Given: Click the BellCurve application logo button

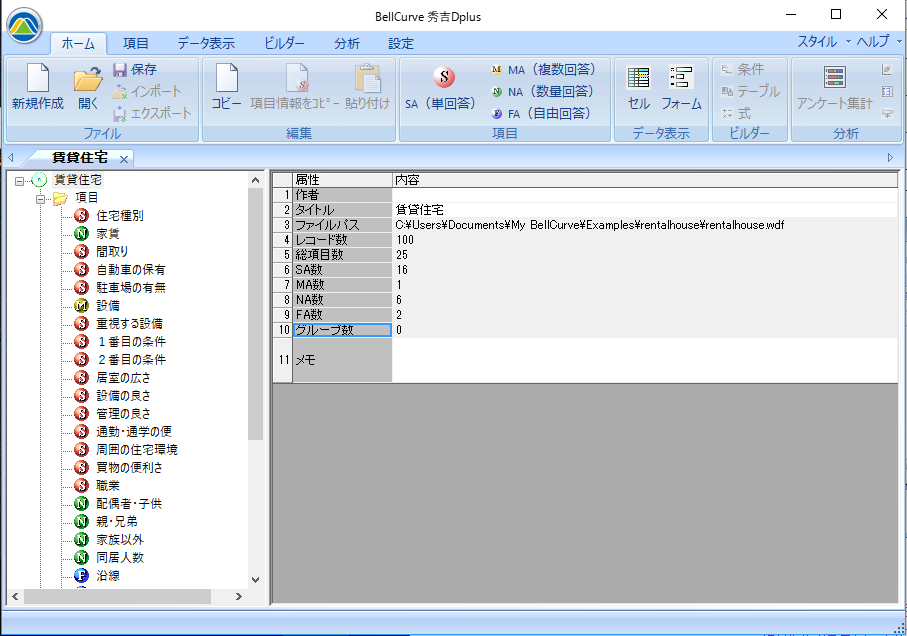Looking at the screenshot, I should [x=24, y=26].
